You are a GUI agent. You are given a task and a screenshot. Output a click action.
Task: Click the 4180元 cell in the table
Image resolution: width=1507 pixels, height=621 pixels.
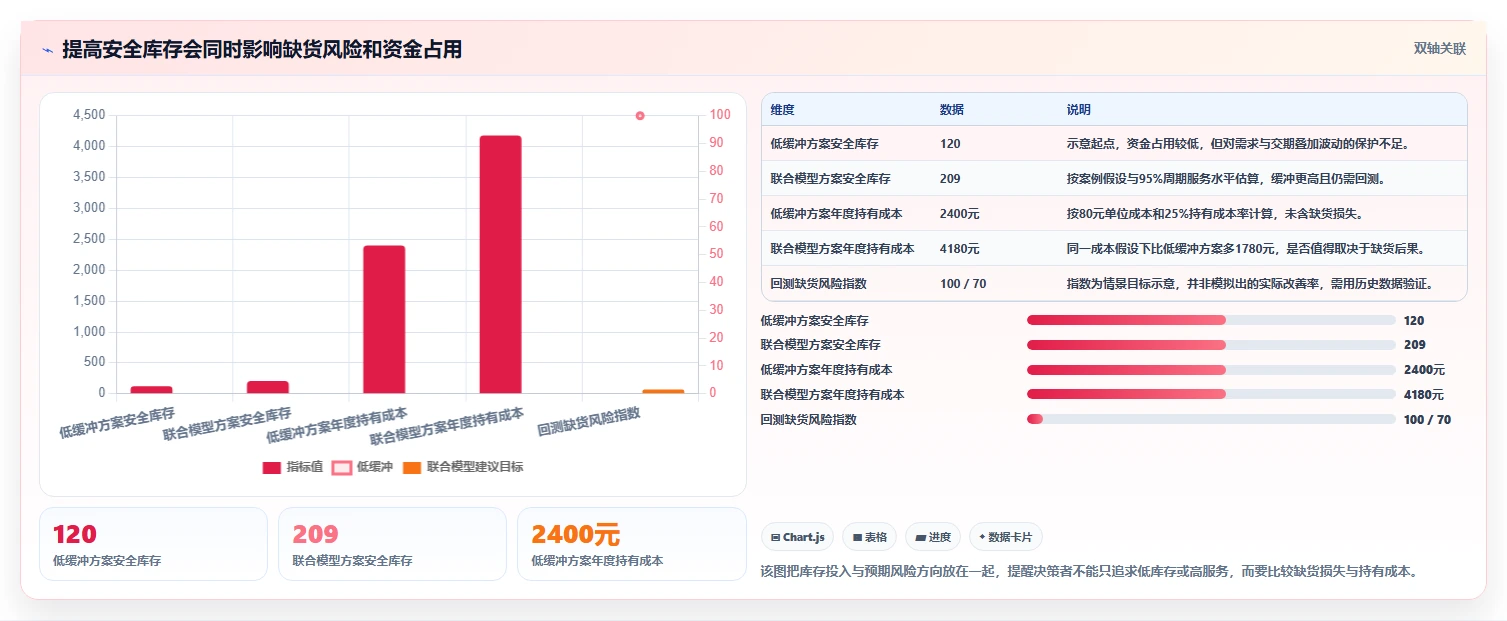[x=960, y=249]
